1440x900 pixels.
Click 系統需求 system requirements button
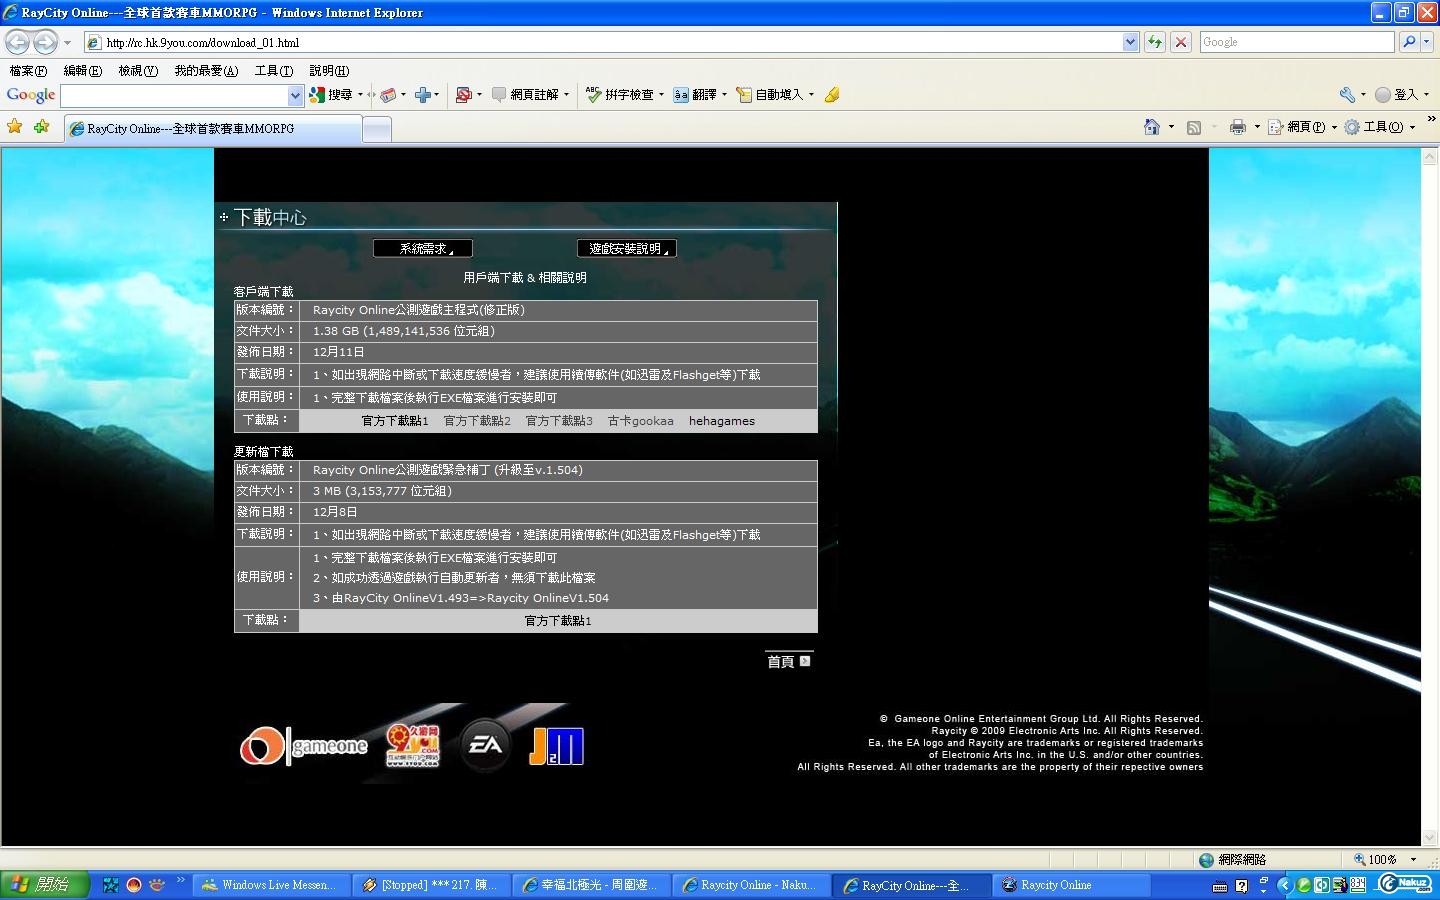423,248
